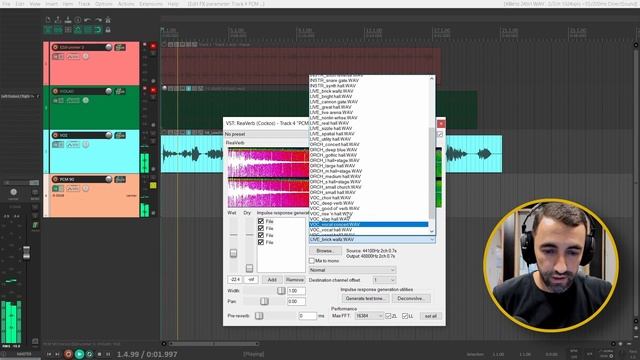This screenshot has height=360, width=640.
Task: Toggle first File checkbox in impulse list
Action: tap(261, 221)
